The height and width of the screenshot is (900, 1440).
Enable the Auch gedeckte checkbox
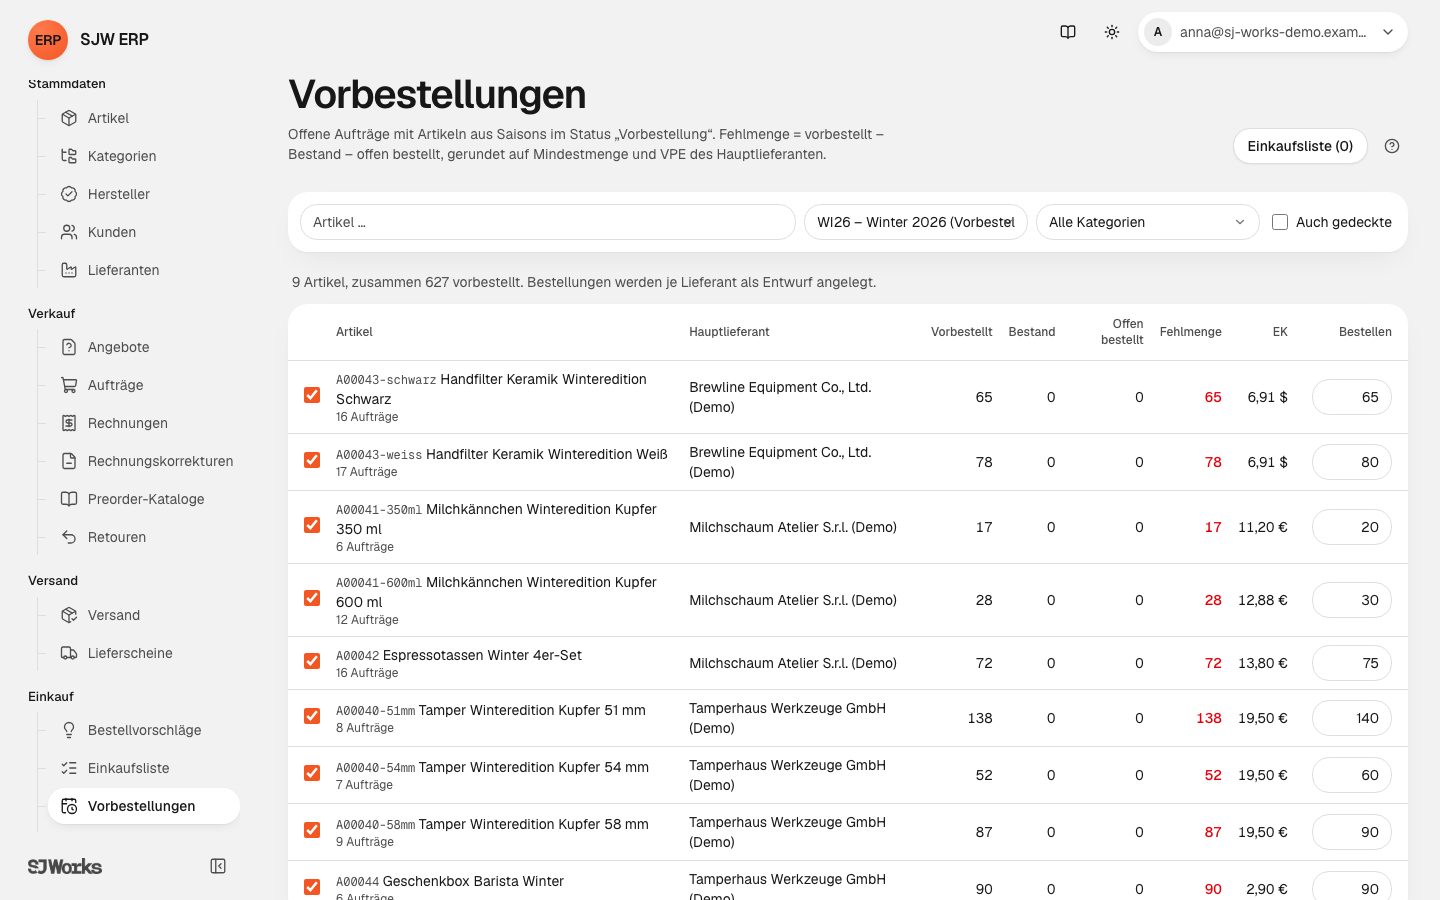click(x=1280, y=222)
